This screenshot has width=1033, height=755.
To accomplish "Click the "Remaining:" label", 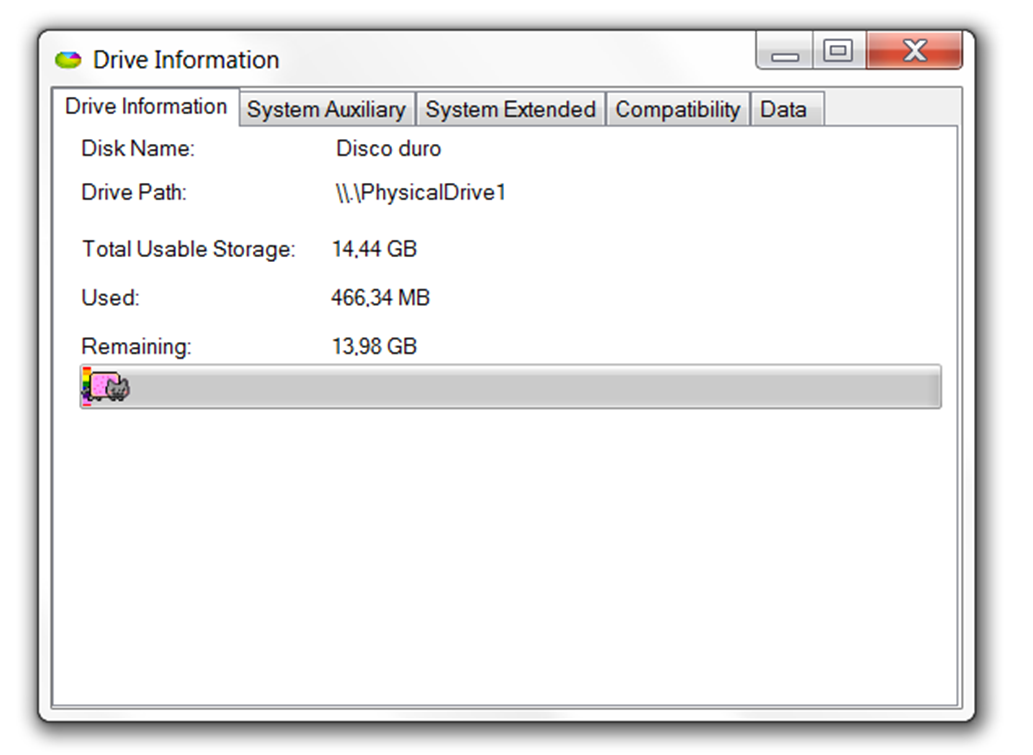I will click(x=136, y=347).
